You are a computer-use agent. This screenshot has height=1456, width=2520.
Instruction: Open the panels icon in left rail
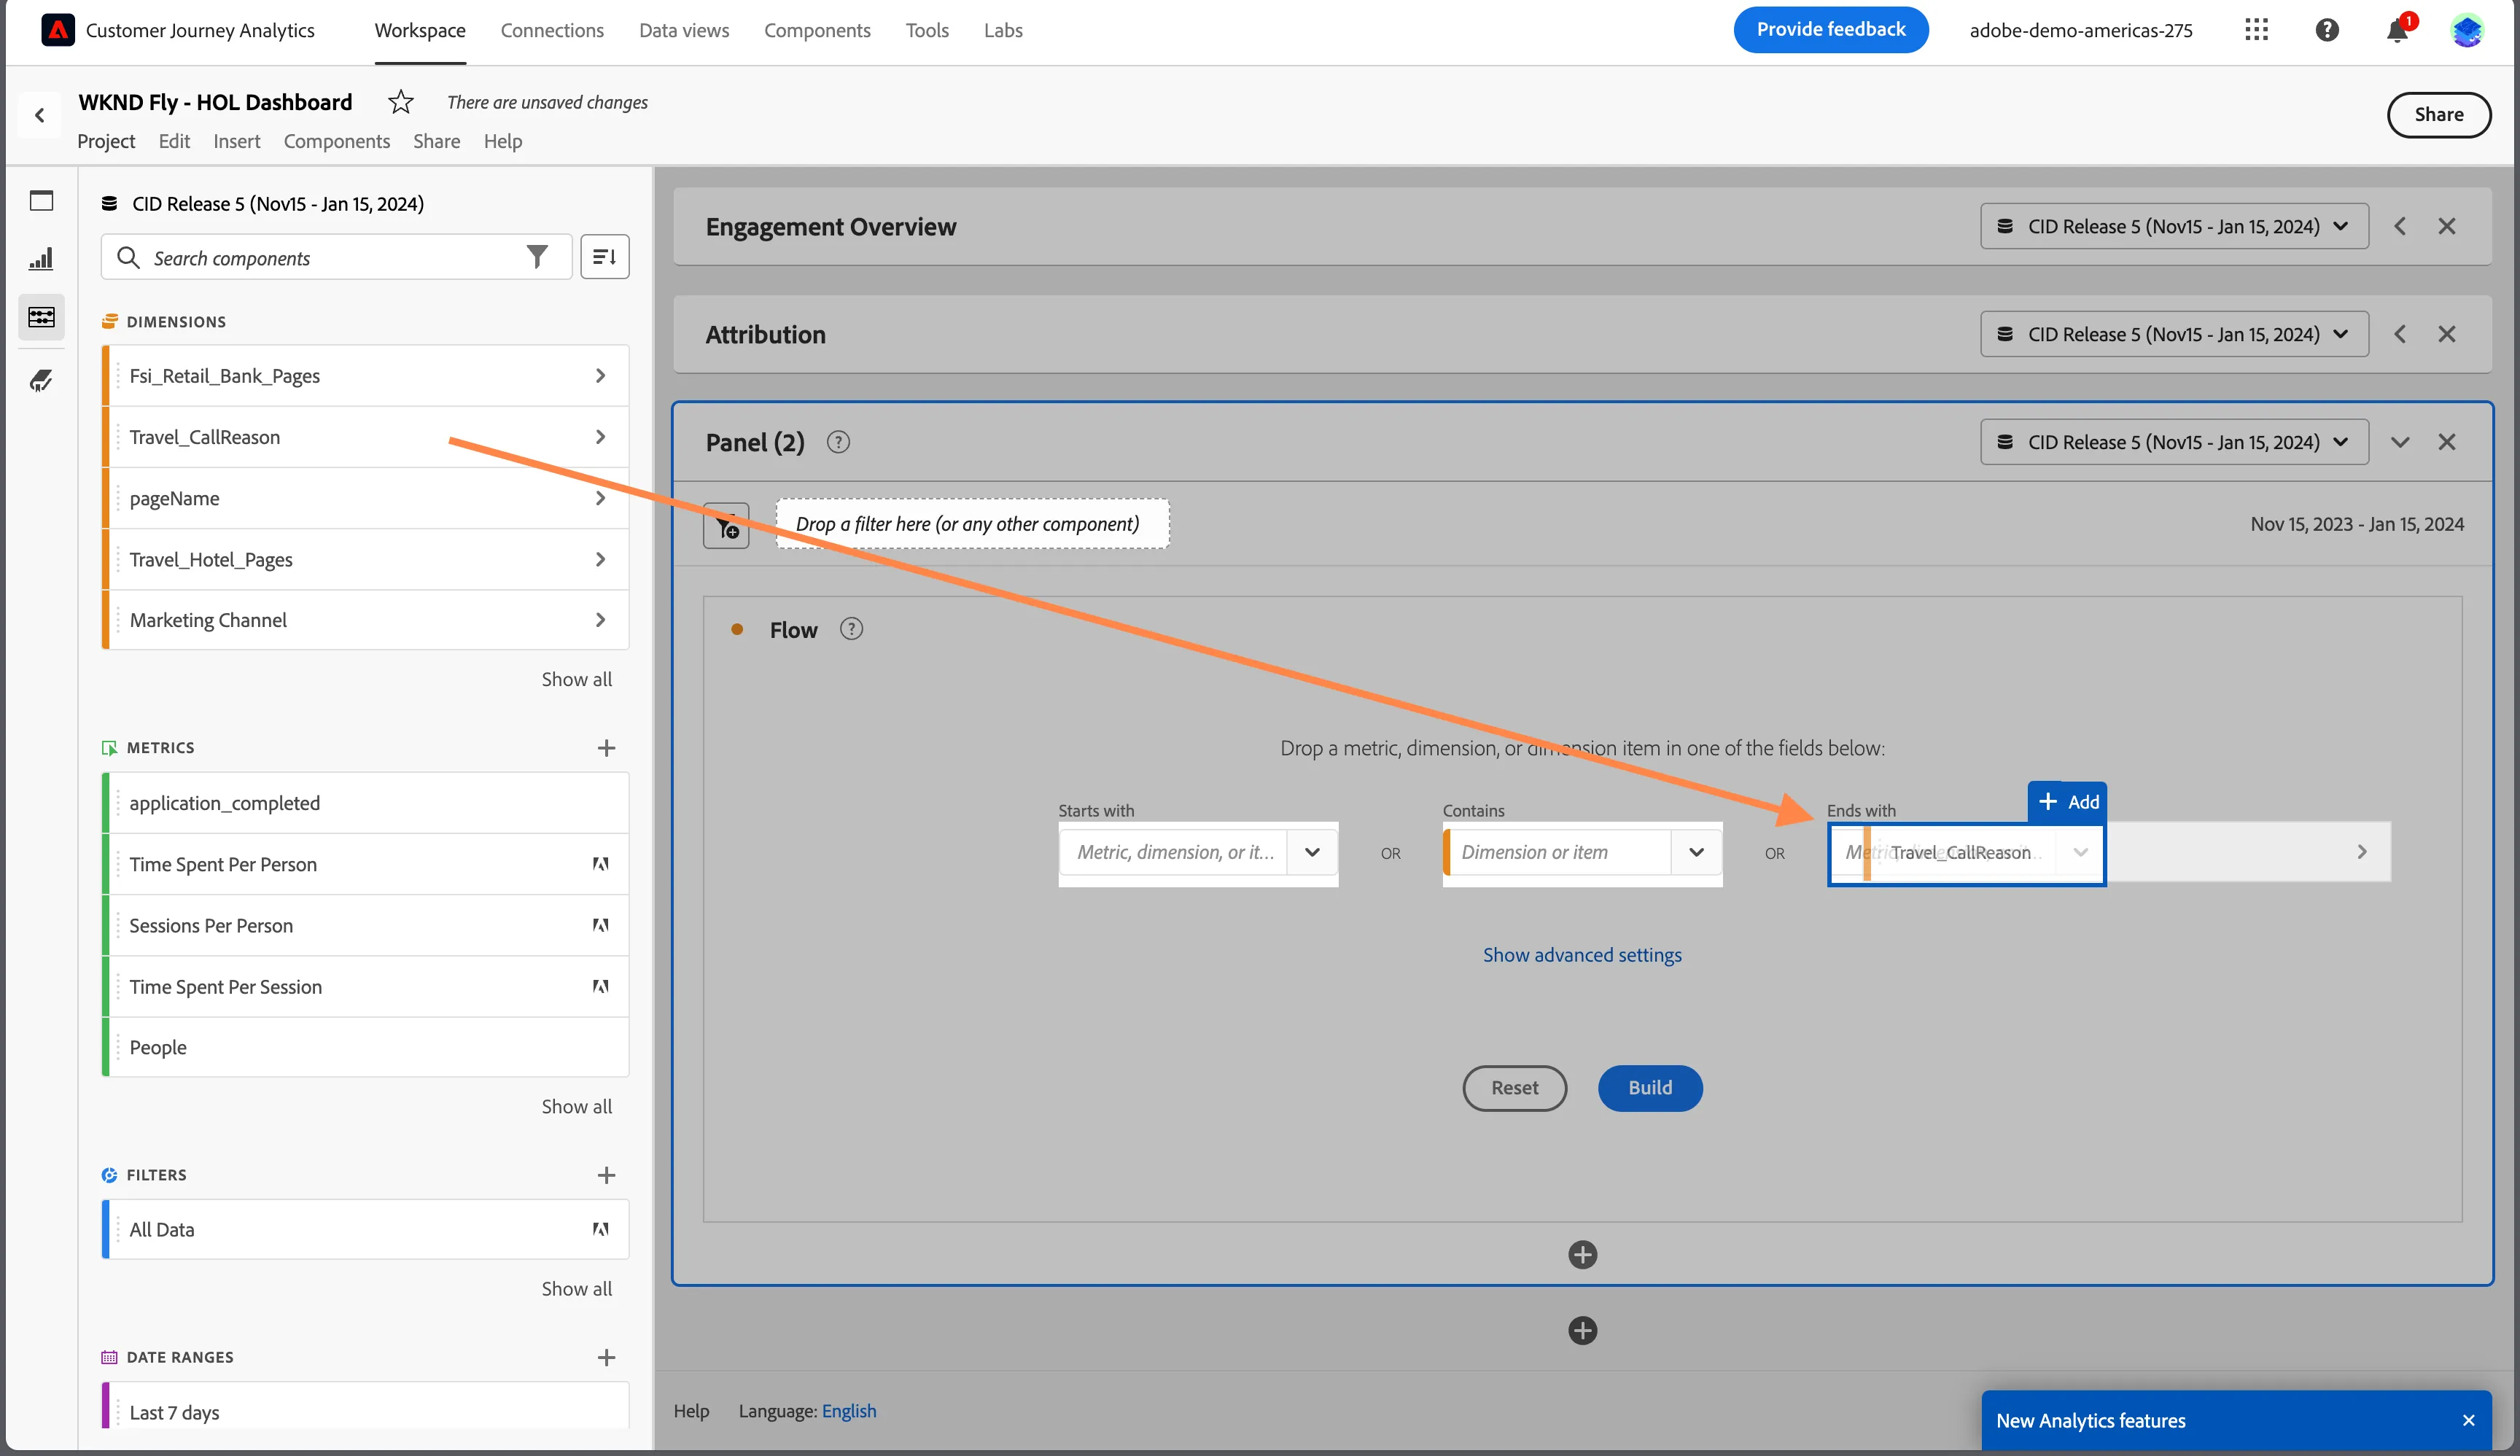click(41, 201)
